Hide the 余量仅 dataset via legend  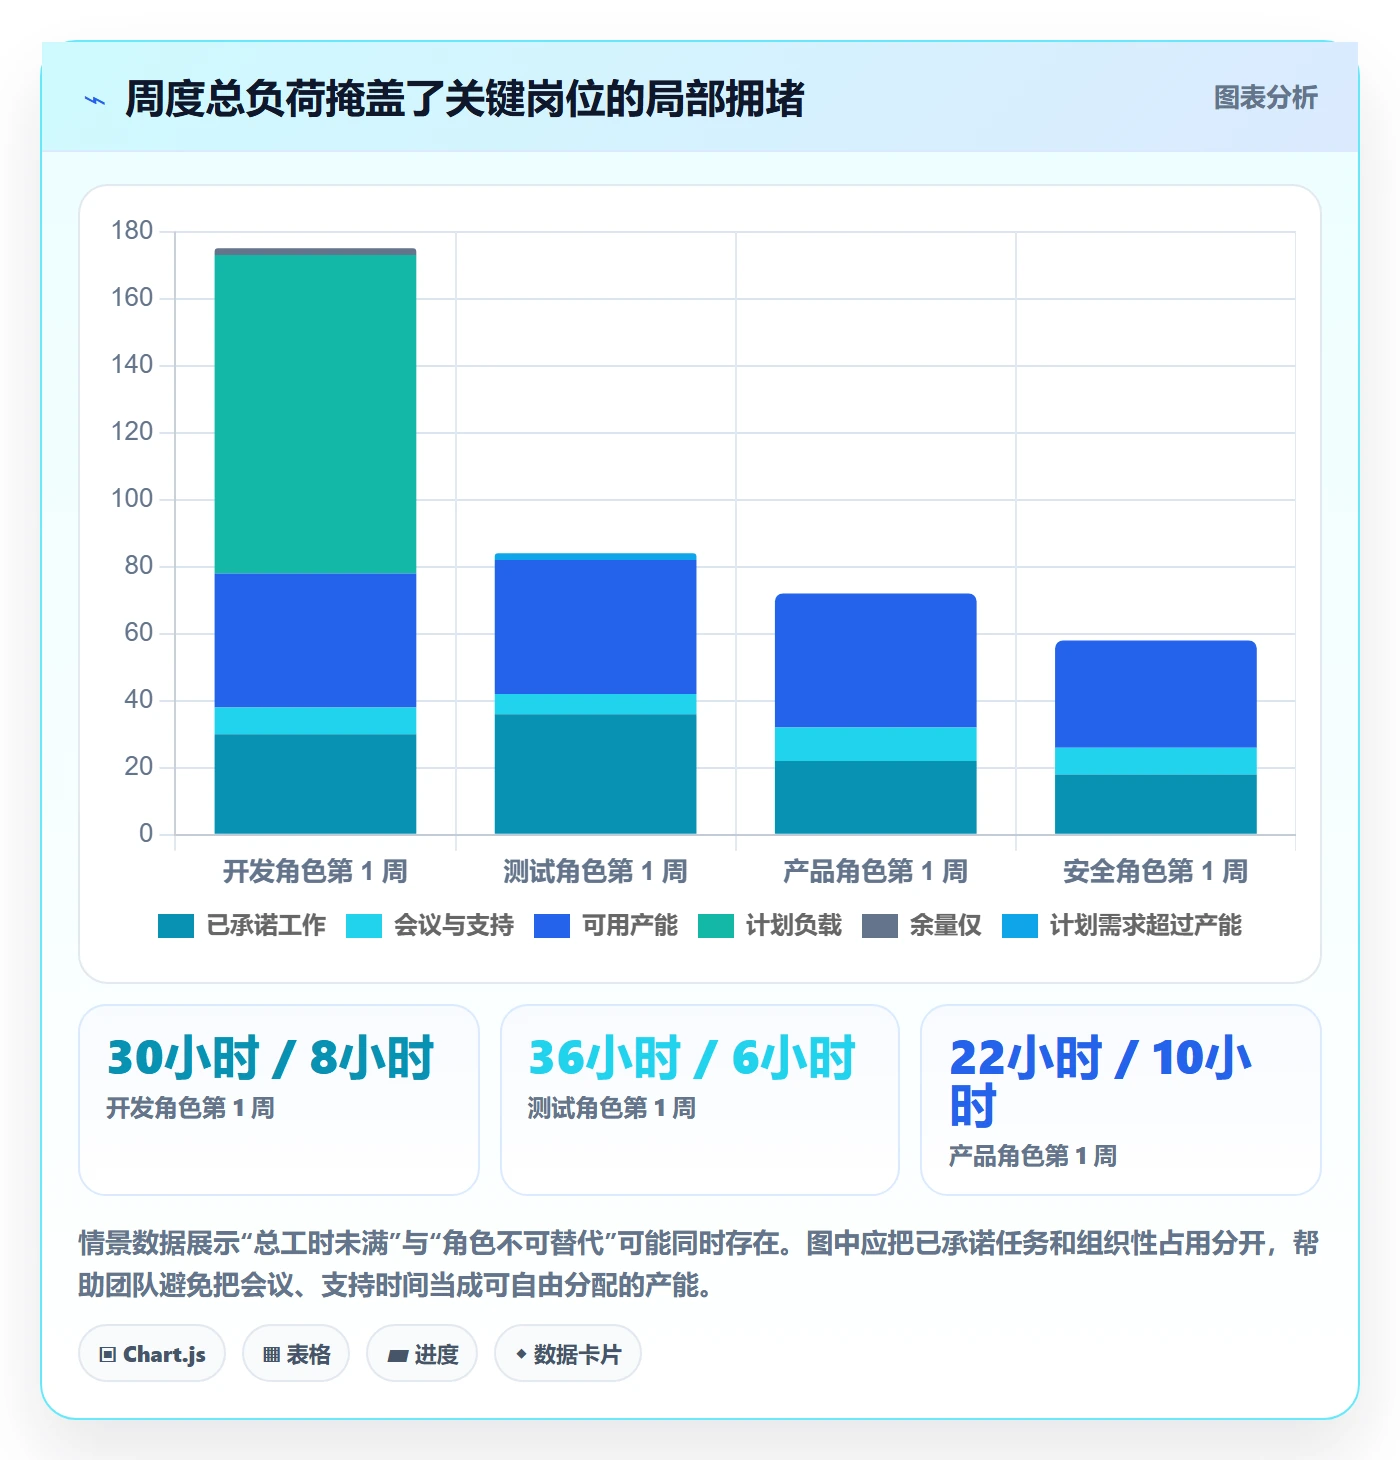coord(922,926)
